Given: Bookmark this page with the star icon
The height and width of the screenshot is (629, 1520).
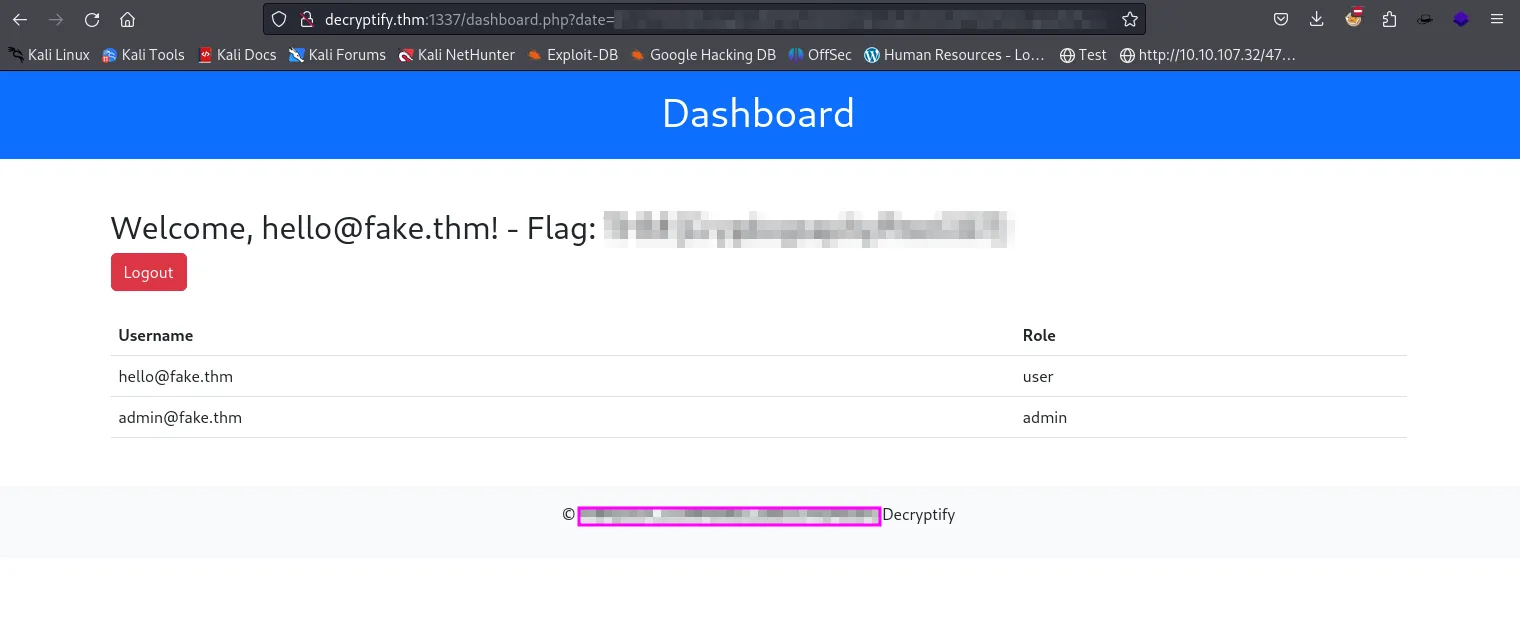Looking at the screenshot, I should click(x=1129, y=19).
